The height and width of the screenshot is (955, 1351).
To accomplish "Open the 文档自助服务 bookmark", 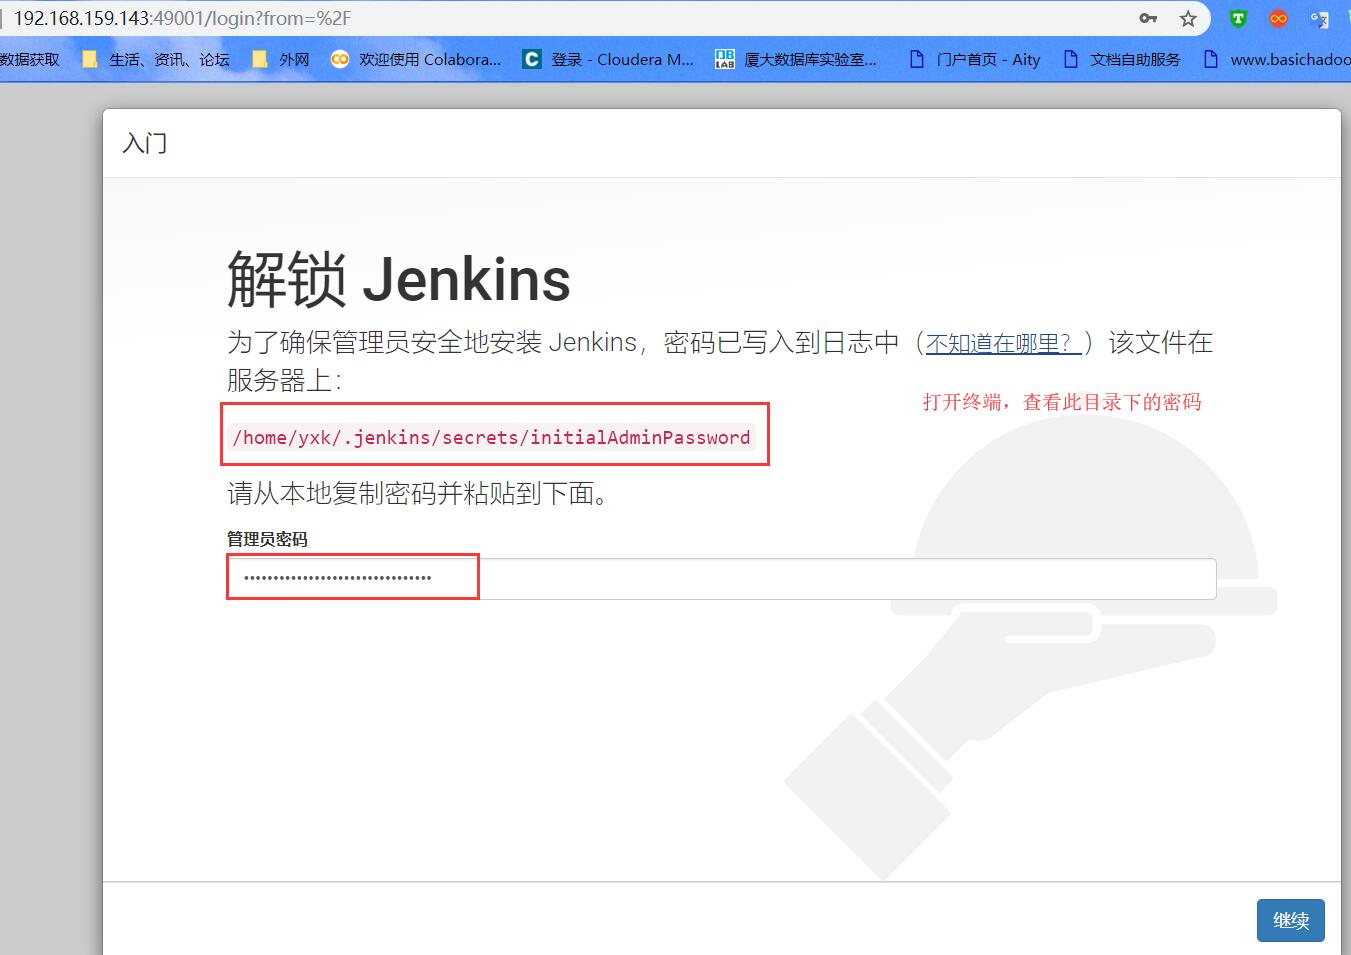I will (1121, 59).
